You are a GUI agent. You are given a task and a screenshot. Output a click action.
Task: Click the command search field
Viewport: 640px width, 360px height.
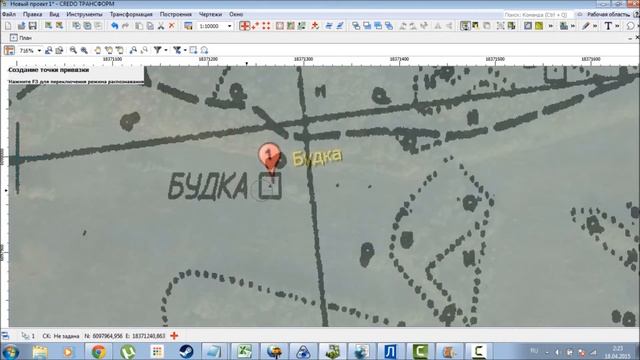tap(536, 14)
